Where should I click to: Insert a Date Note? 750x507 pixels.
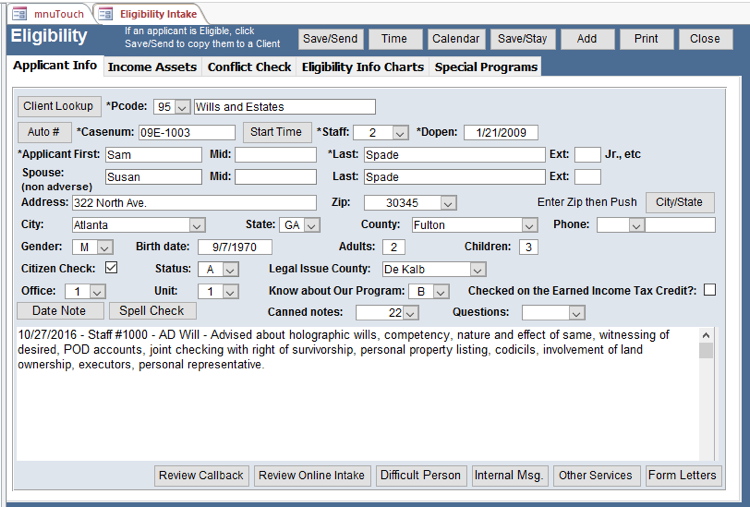click(x=58, y=311)
